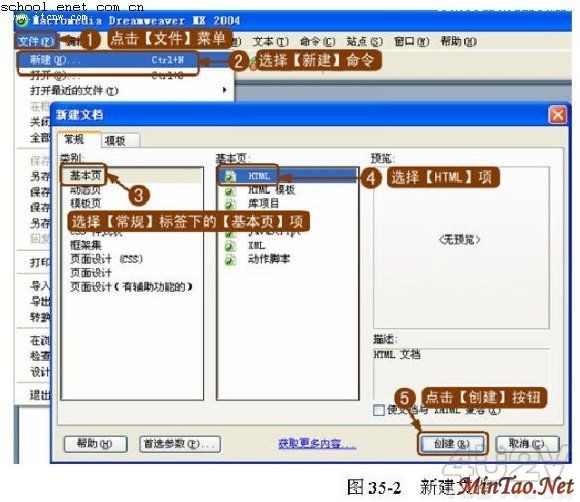Screen dimensions: 580x502
Task: Select 模板页 in the category list
Action: [85, 203]
